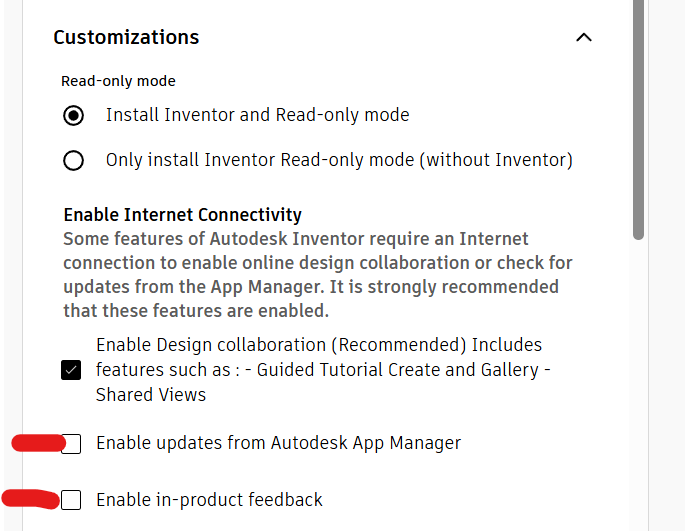Click scrollbar track below the thumb

[x=639, y=380]
